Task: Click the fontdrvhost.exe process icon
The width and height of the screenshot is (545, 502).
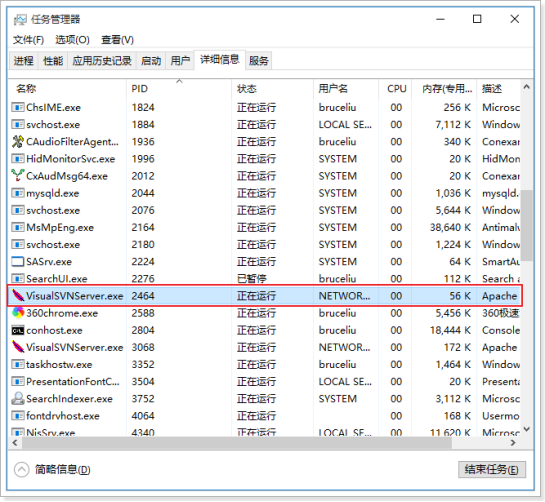Action: 18,415
